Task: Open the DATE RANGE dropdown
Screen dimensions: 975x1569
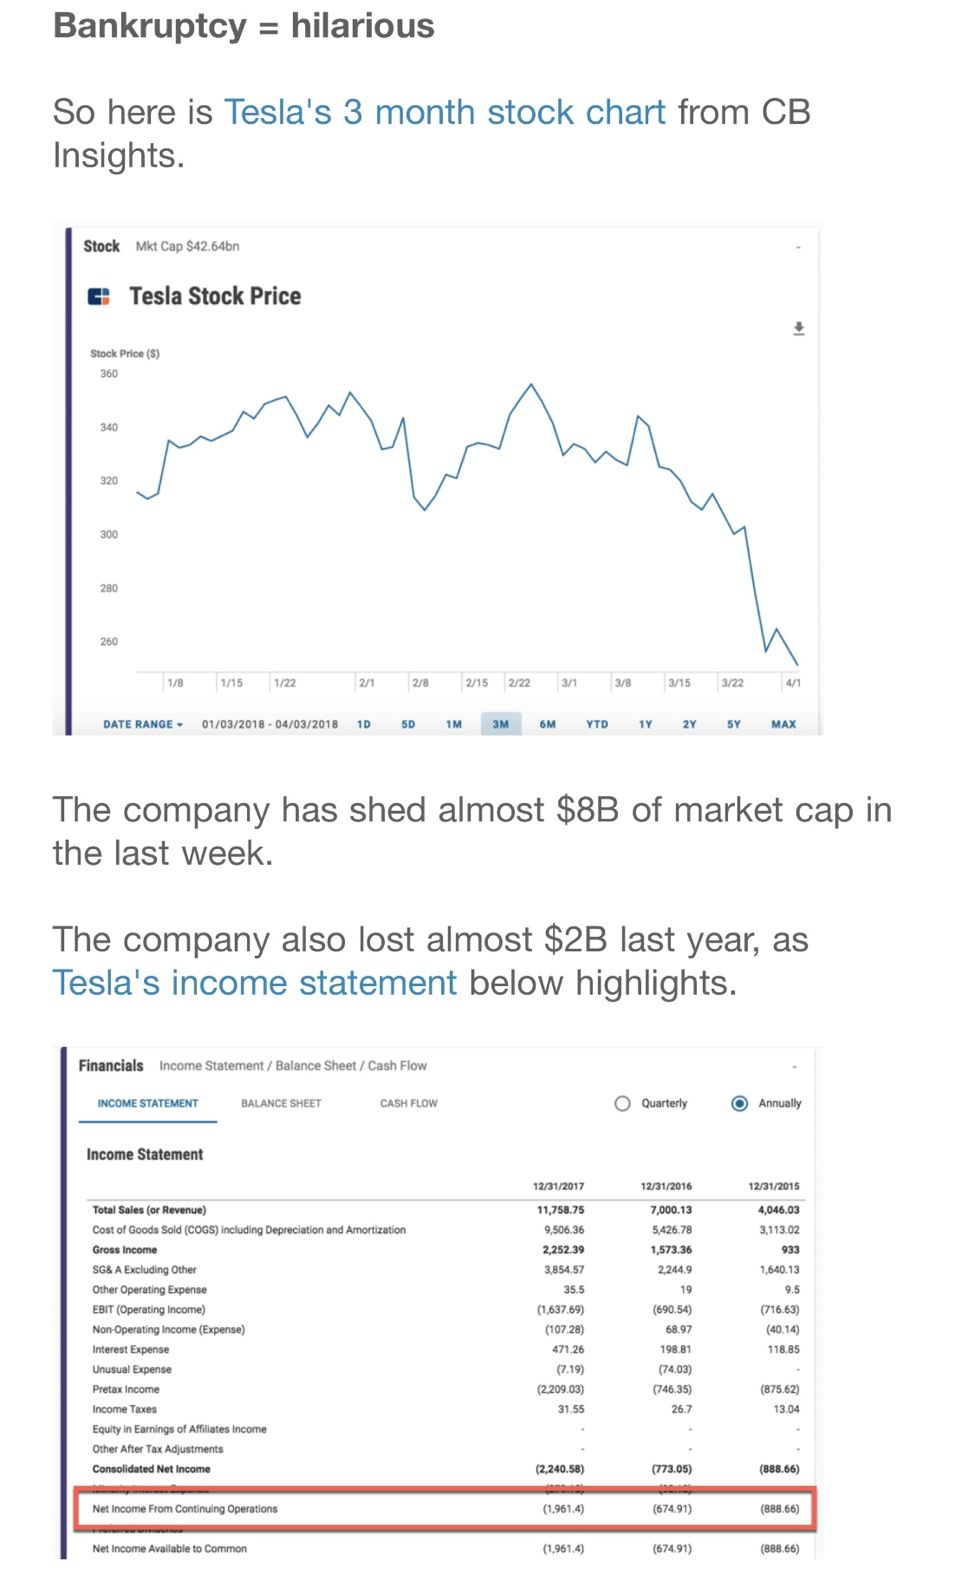Action: [x=143, y=724]
